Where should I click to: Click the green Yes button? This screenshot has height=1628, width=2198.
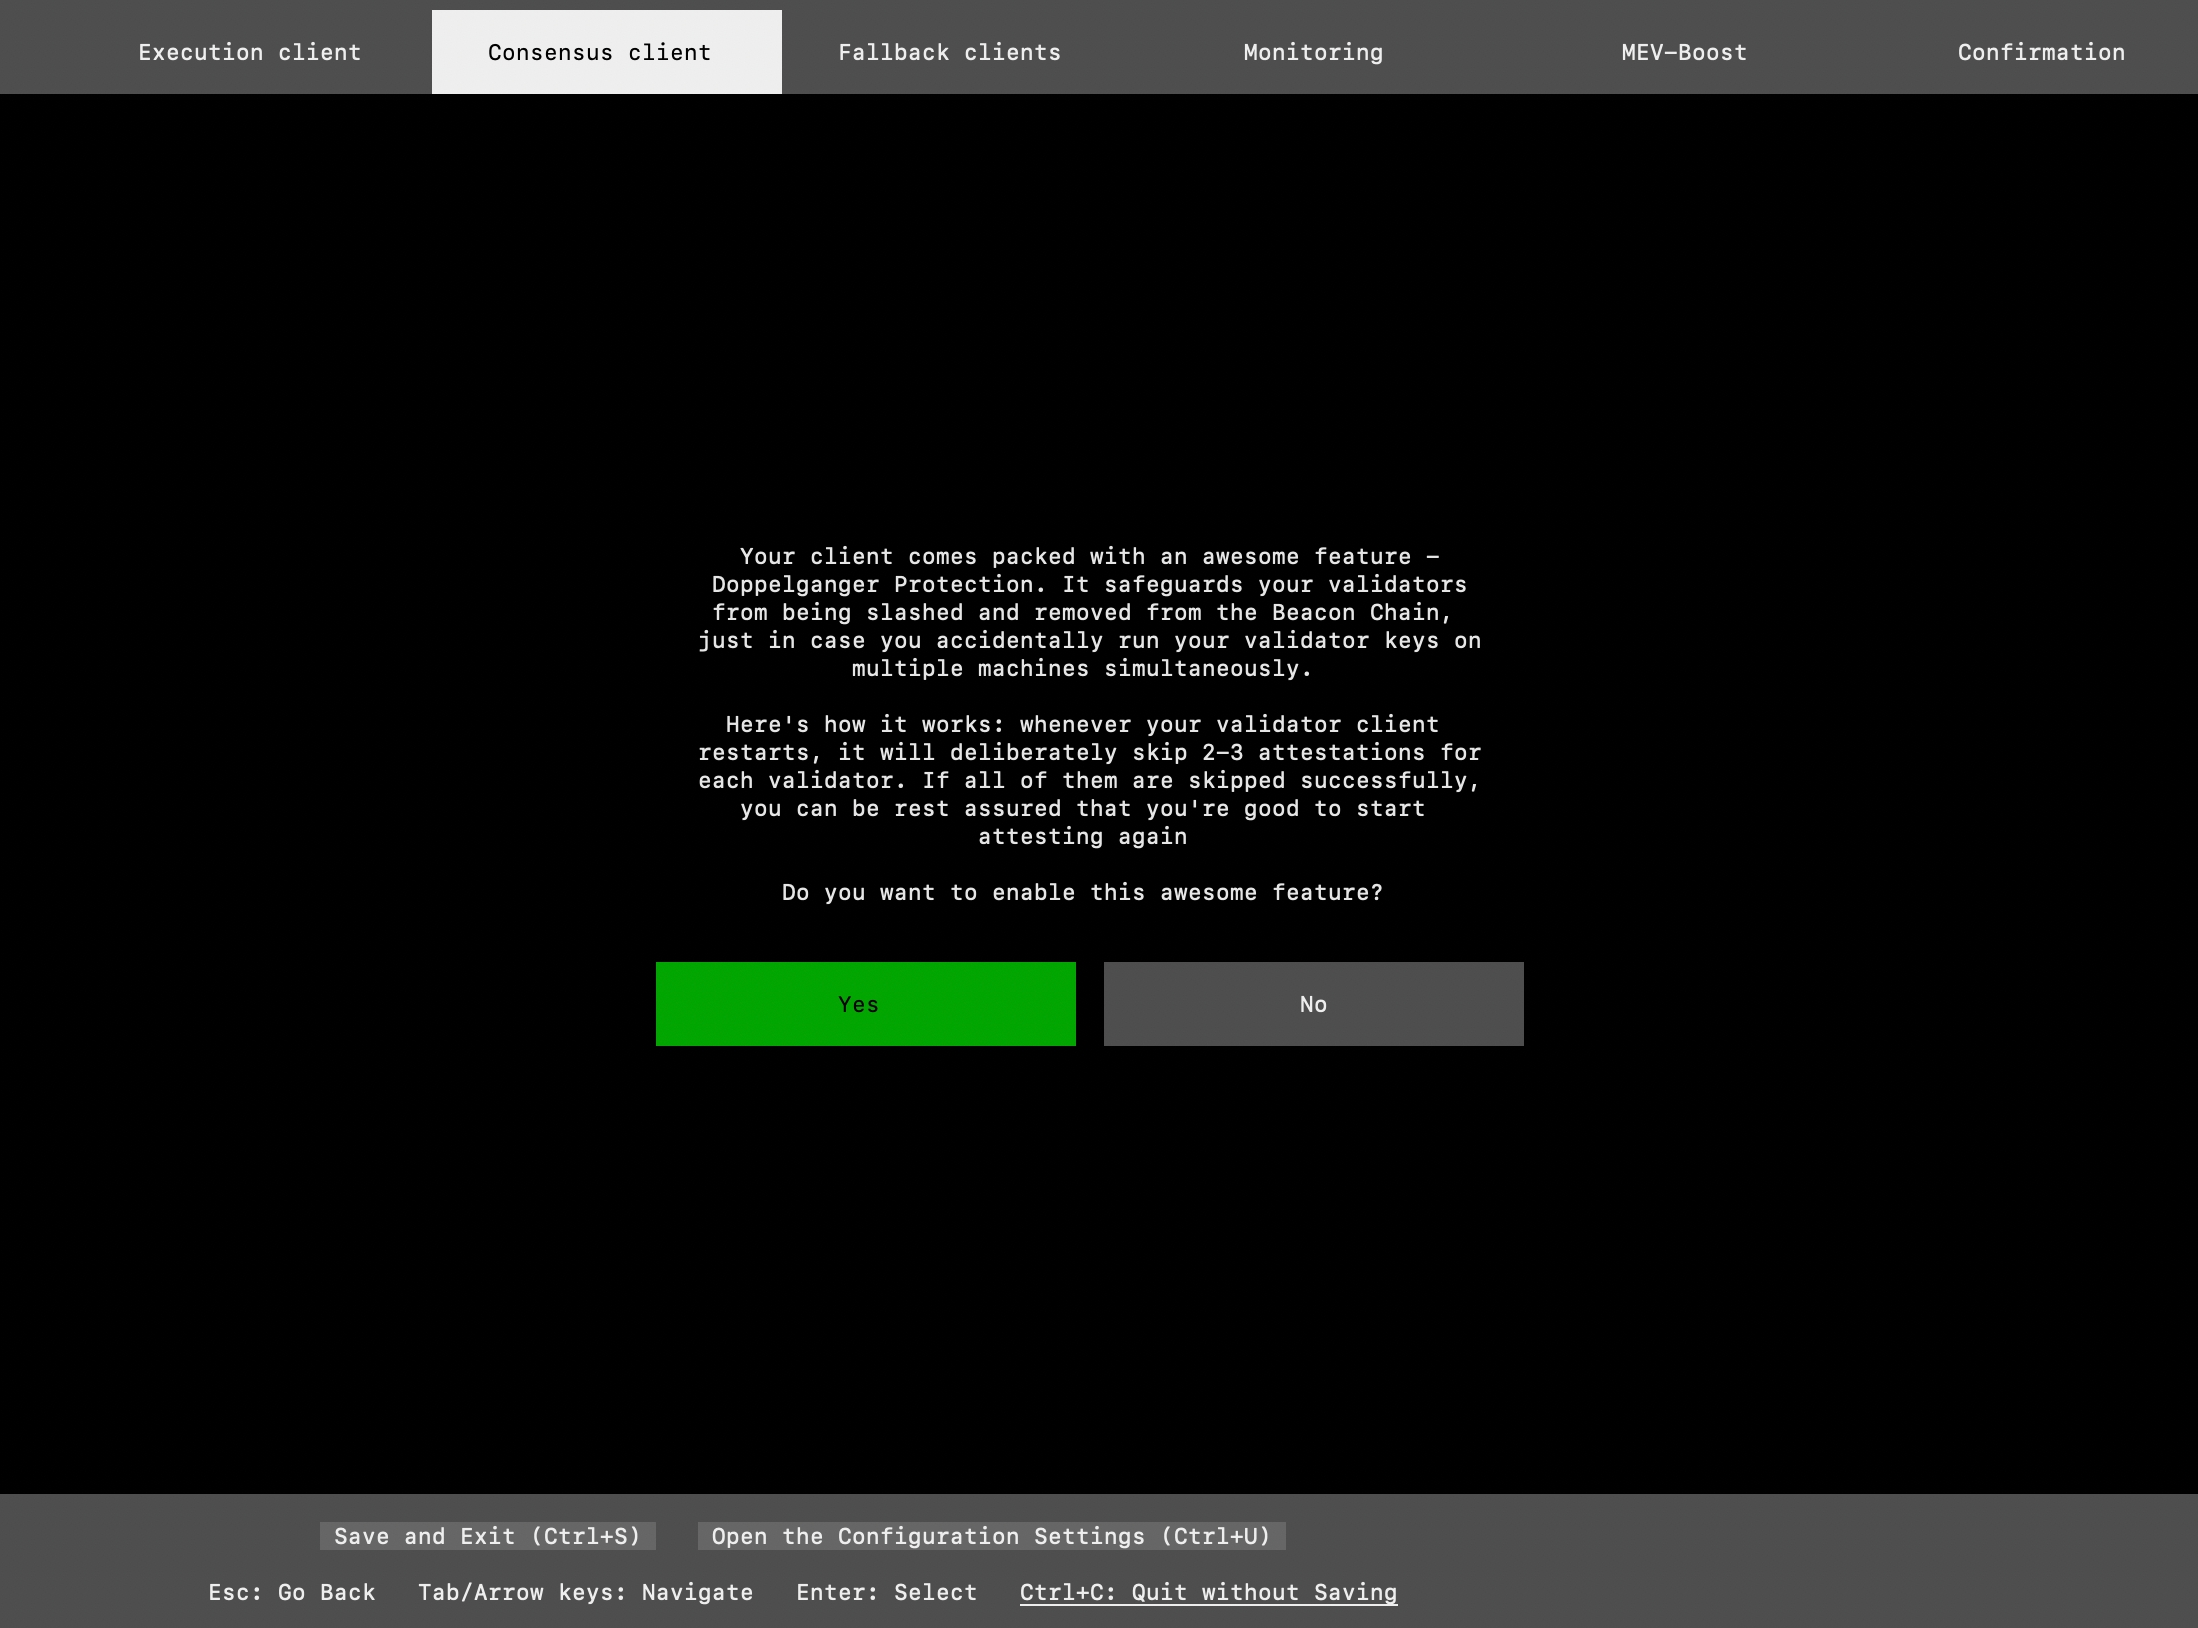[865, 1004]
